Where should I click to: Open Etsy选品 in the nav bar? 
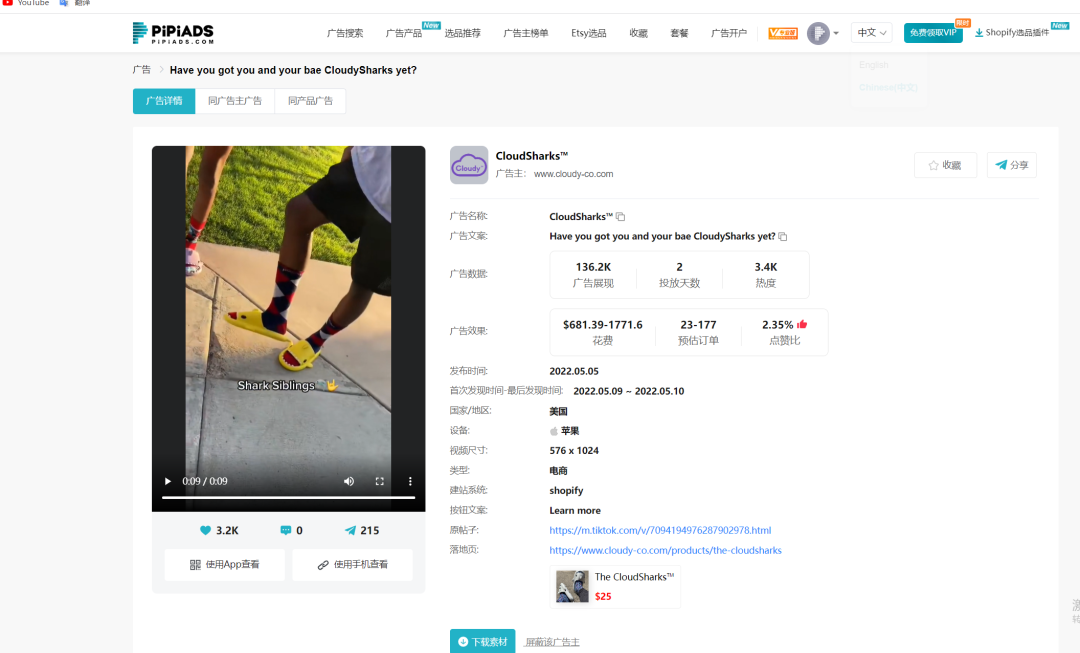pos(589,33)
